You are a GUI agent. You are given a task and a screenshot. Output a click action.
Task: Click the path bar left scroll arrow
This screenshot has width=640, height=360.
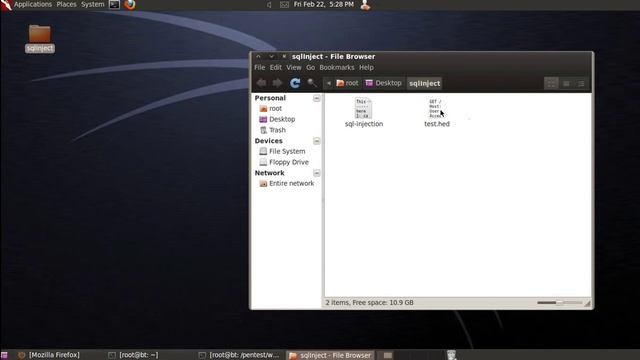[x=328, y=83]
